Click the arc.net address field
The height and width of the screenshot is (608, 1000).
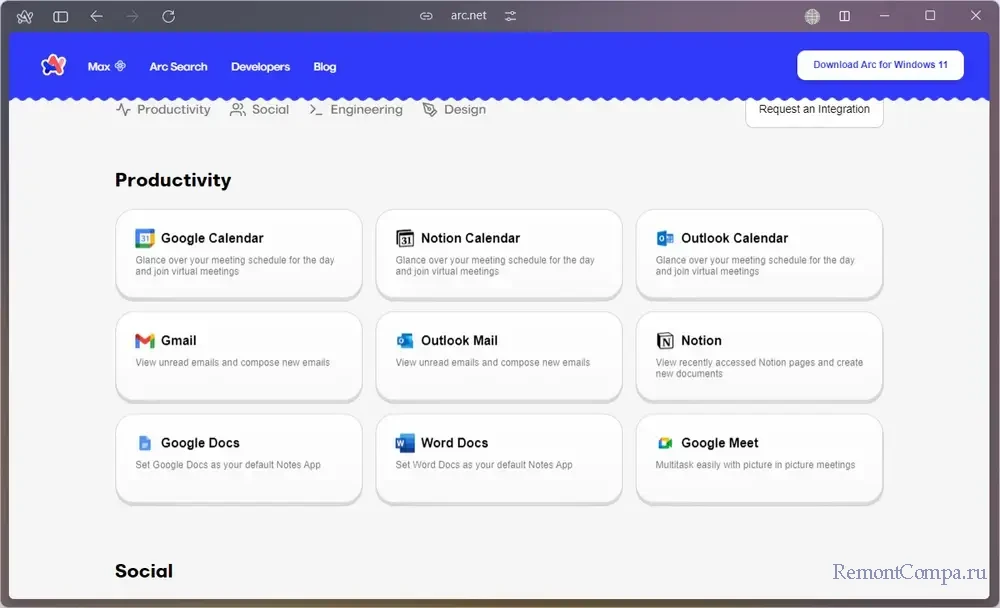pyautogui.click(x=468, y=16)
